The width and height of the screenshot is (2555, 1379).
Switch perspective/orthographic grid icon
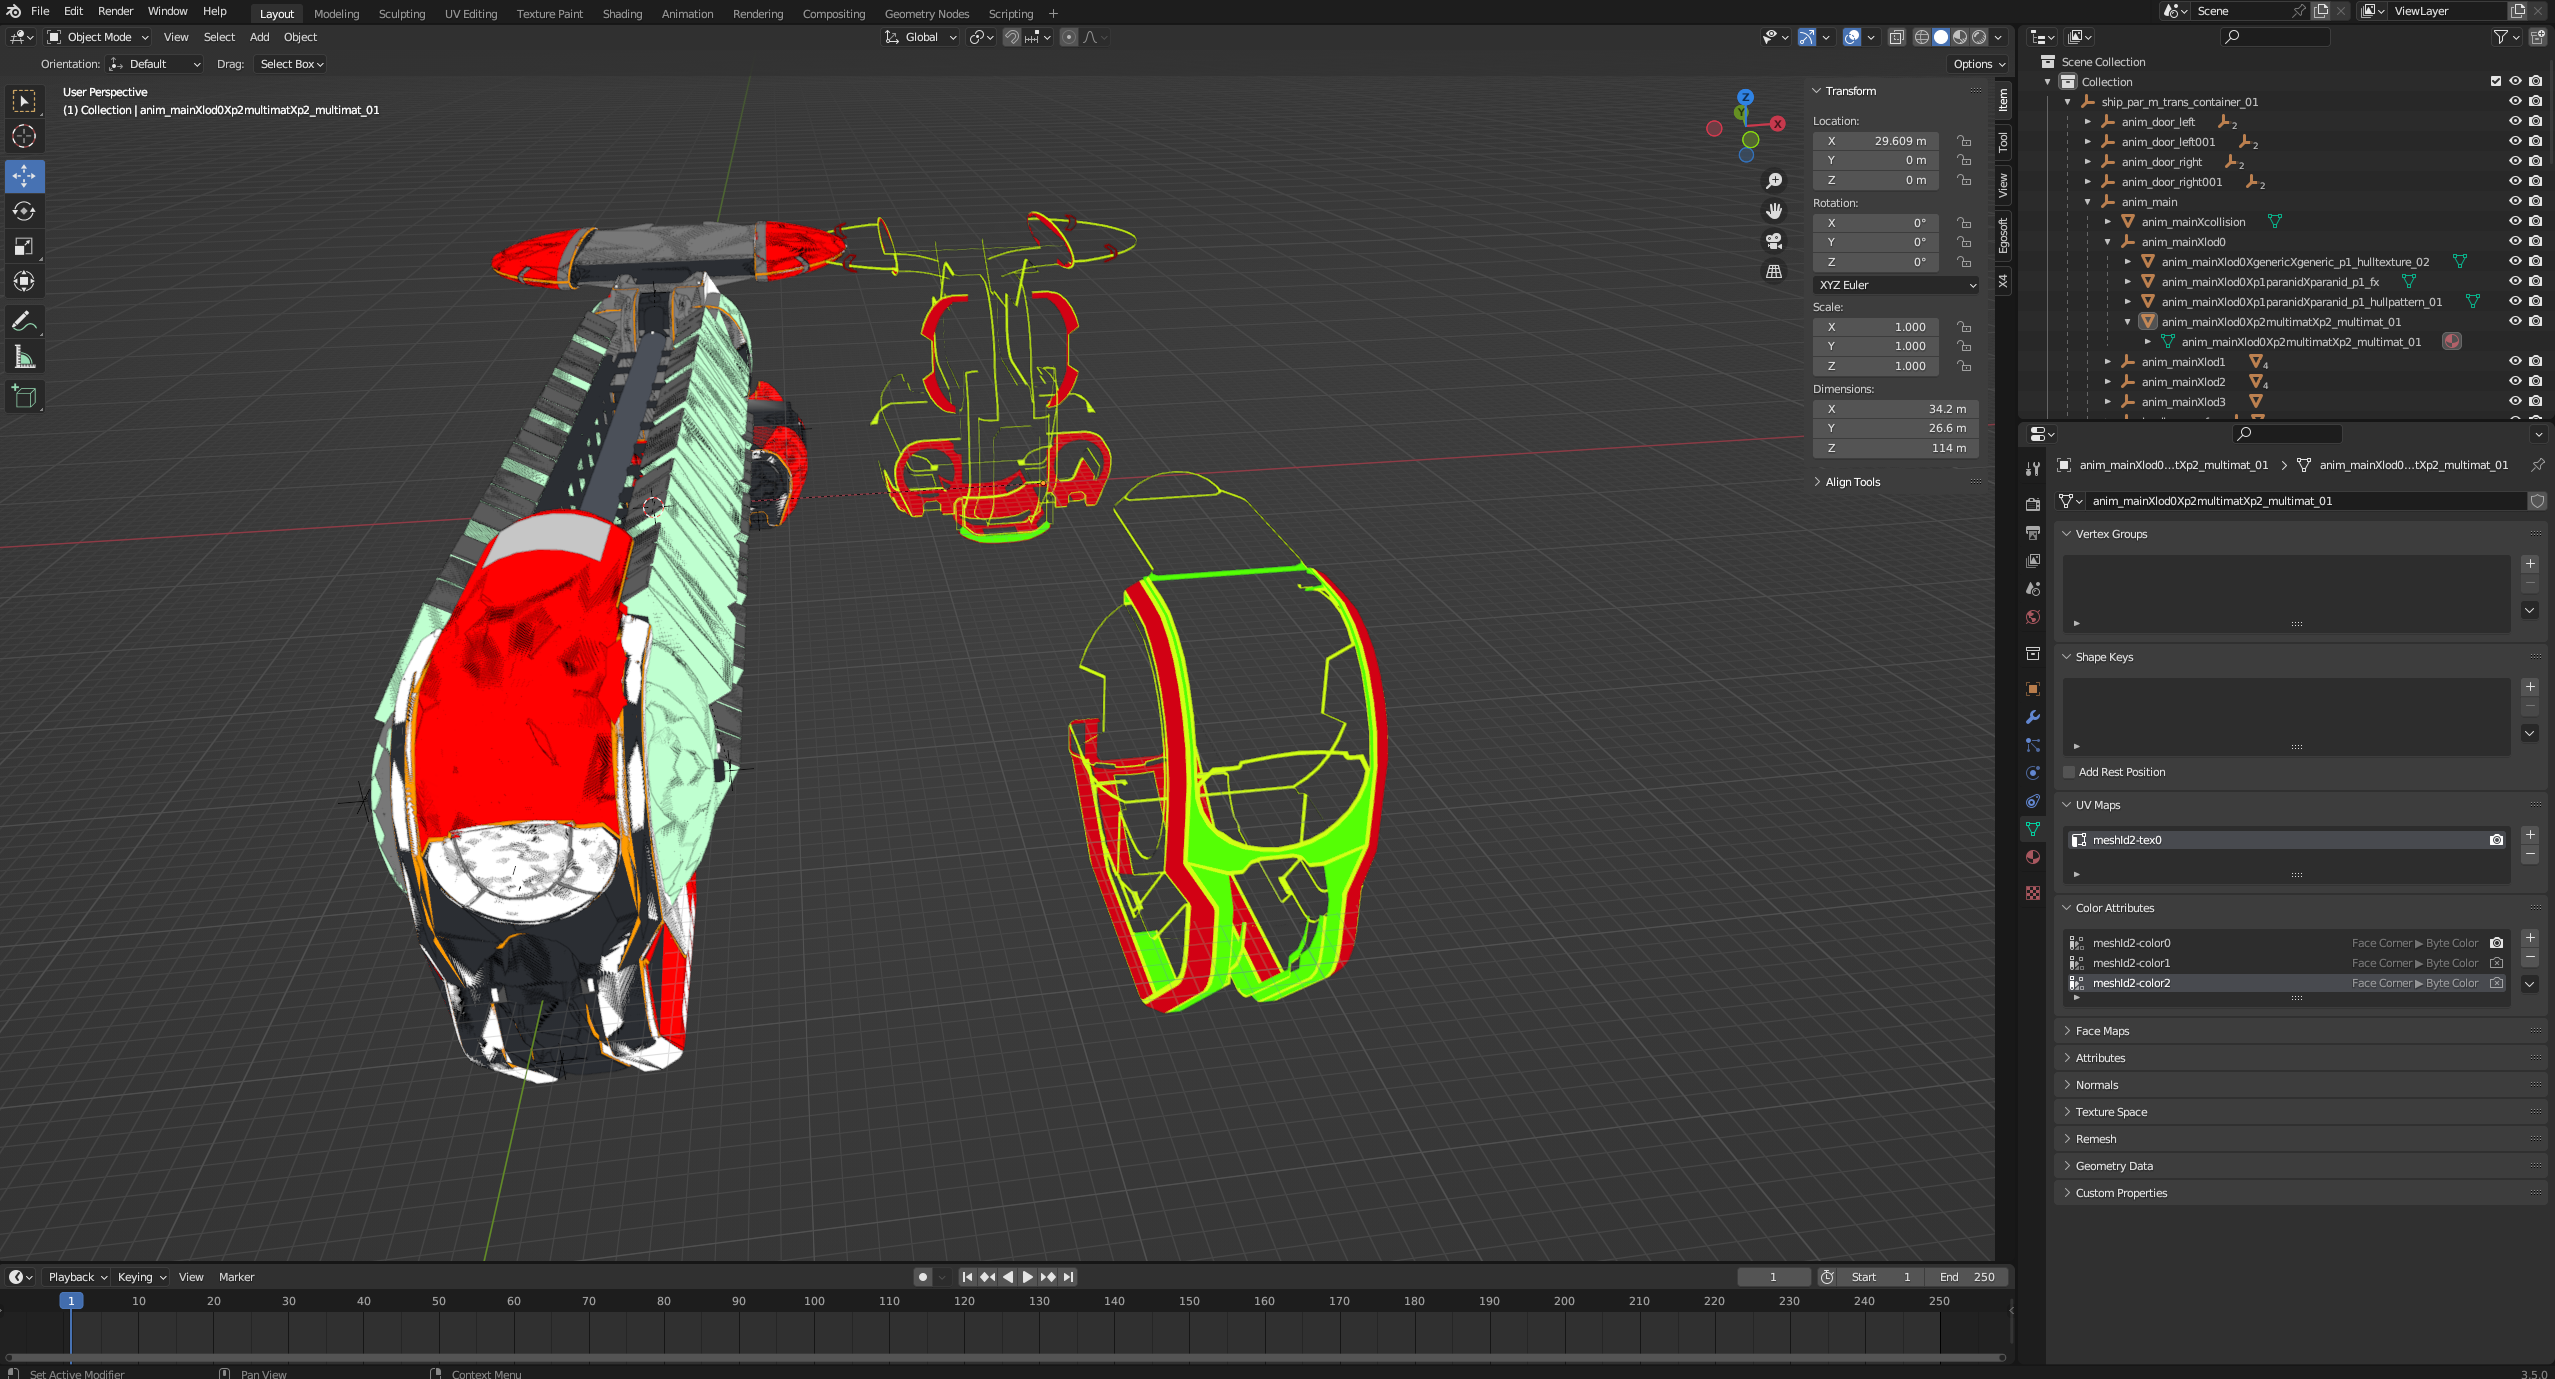1774,271
